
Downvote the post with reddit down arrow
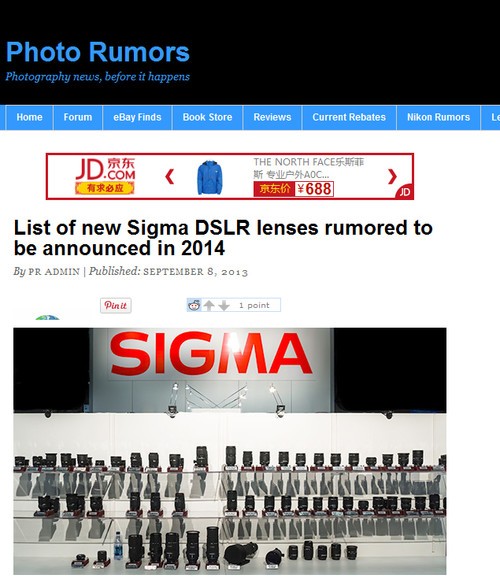tap(224, 306)
